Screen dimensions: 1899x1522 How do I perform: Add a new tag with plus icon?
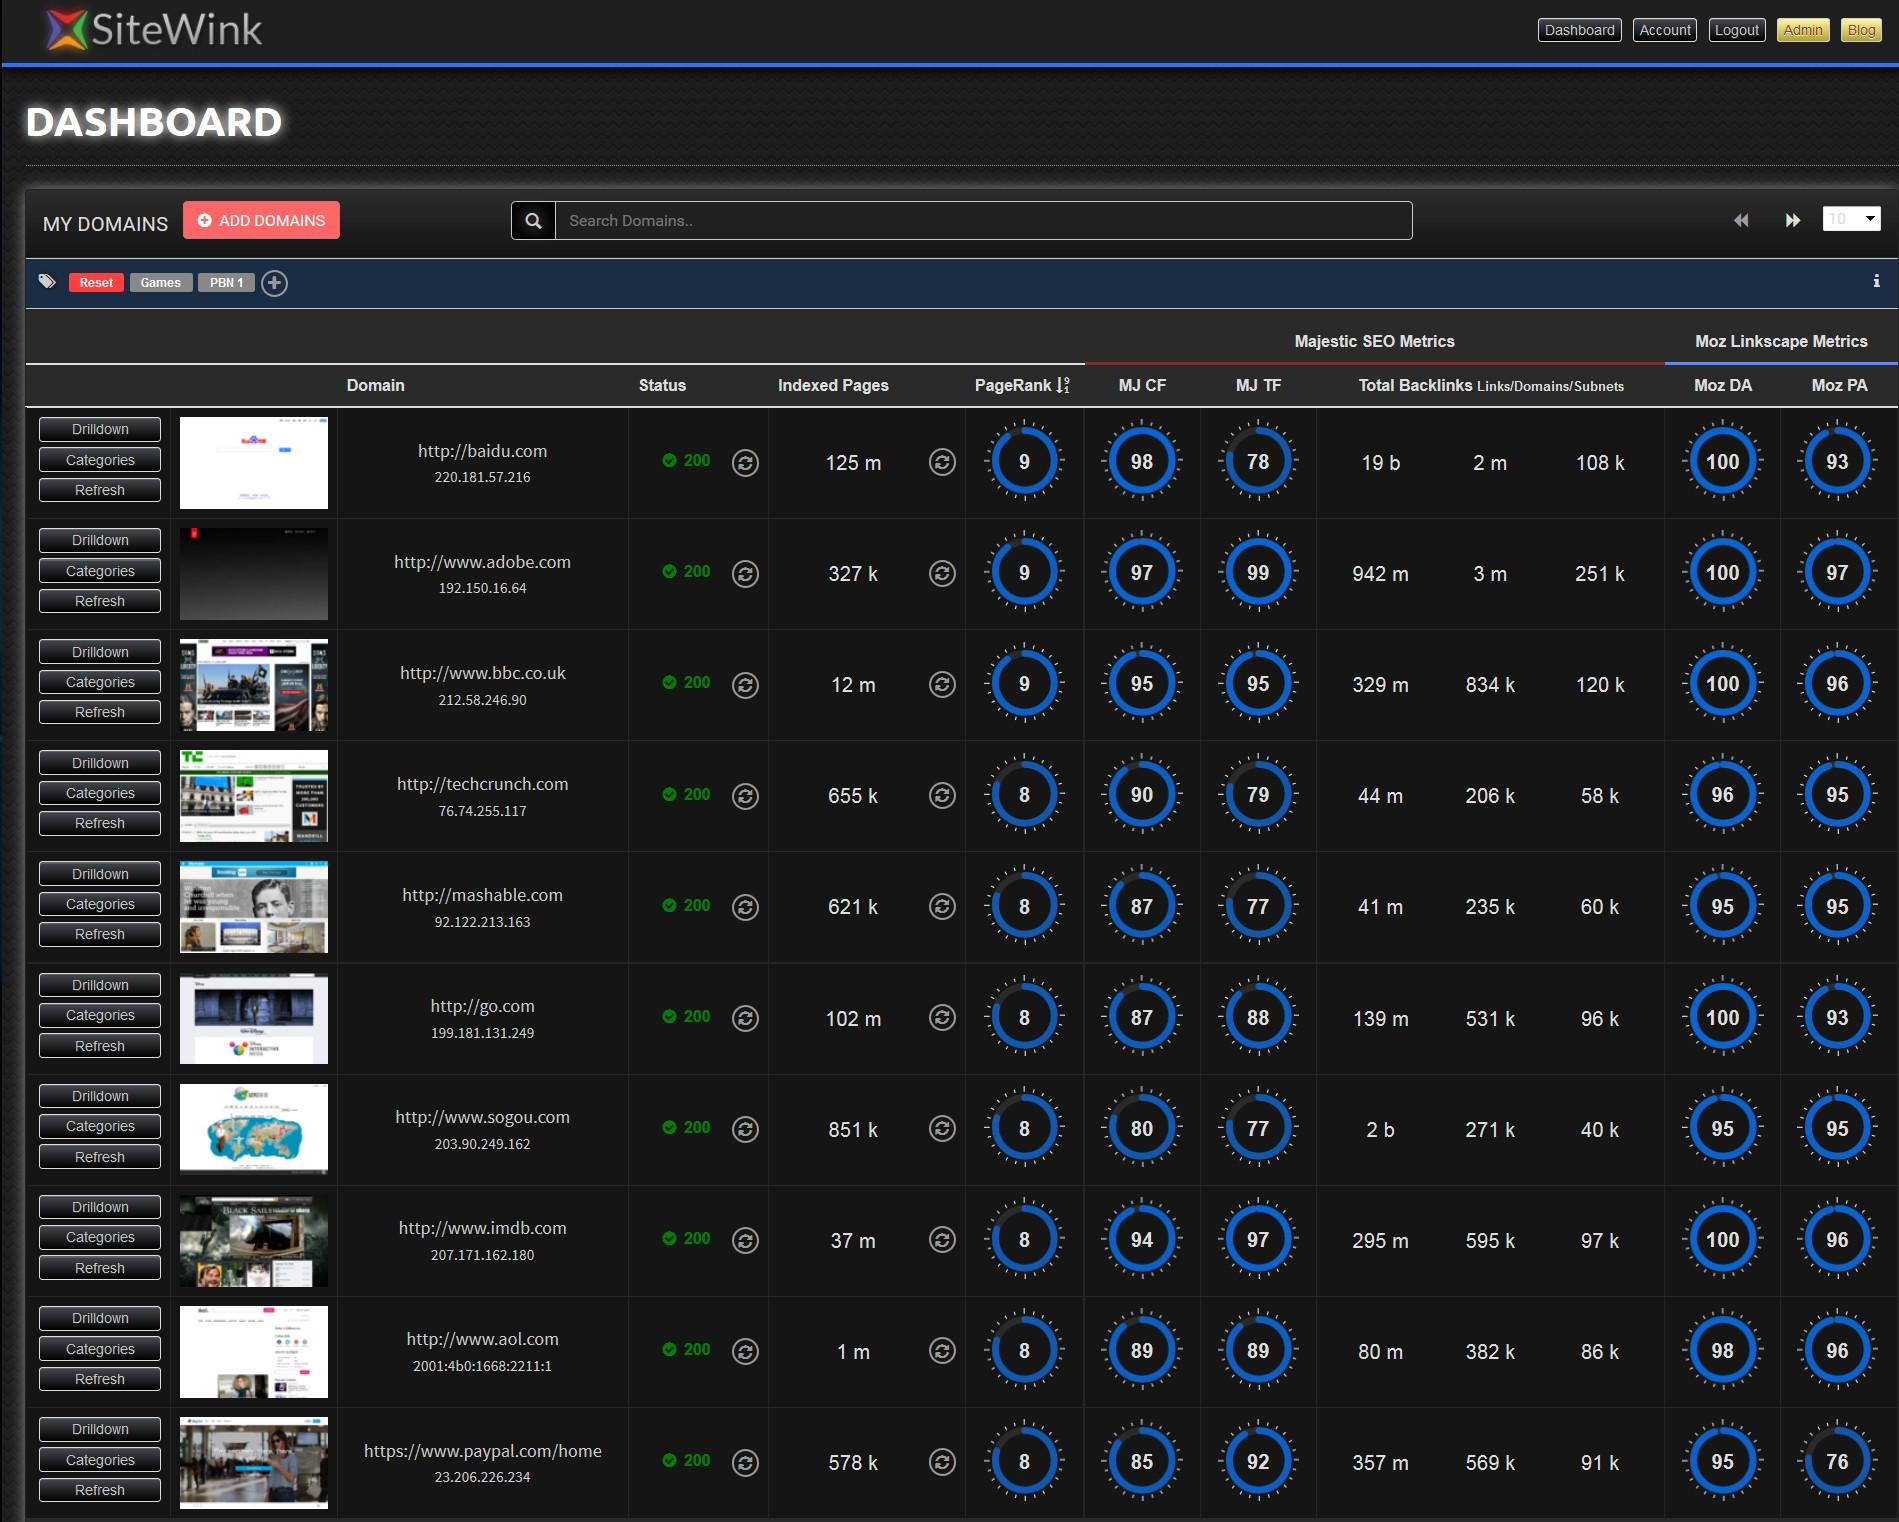coord(274,283)
